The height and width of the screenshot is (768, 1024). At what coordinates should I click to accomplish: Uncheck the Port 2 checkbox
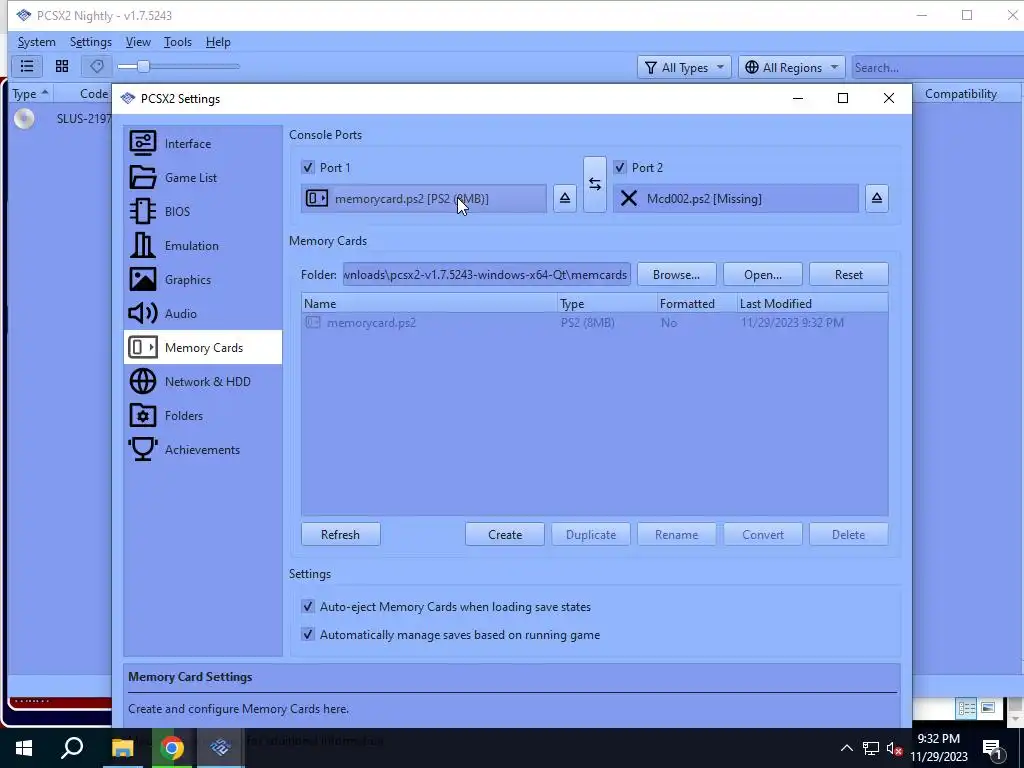click(620, 167)
